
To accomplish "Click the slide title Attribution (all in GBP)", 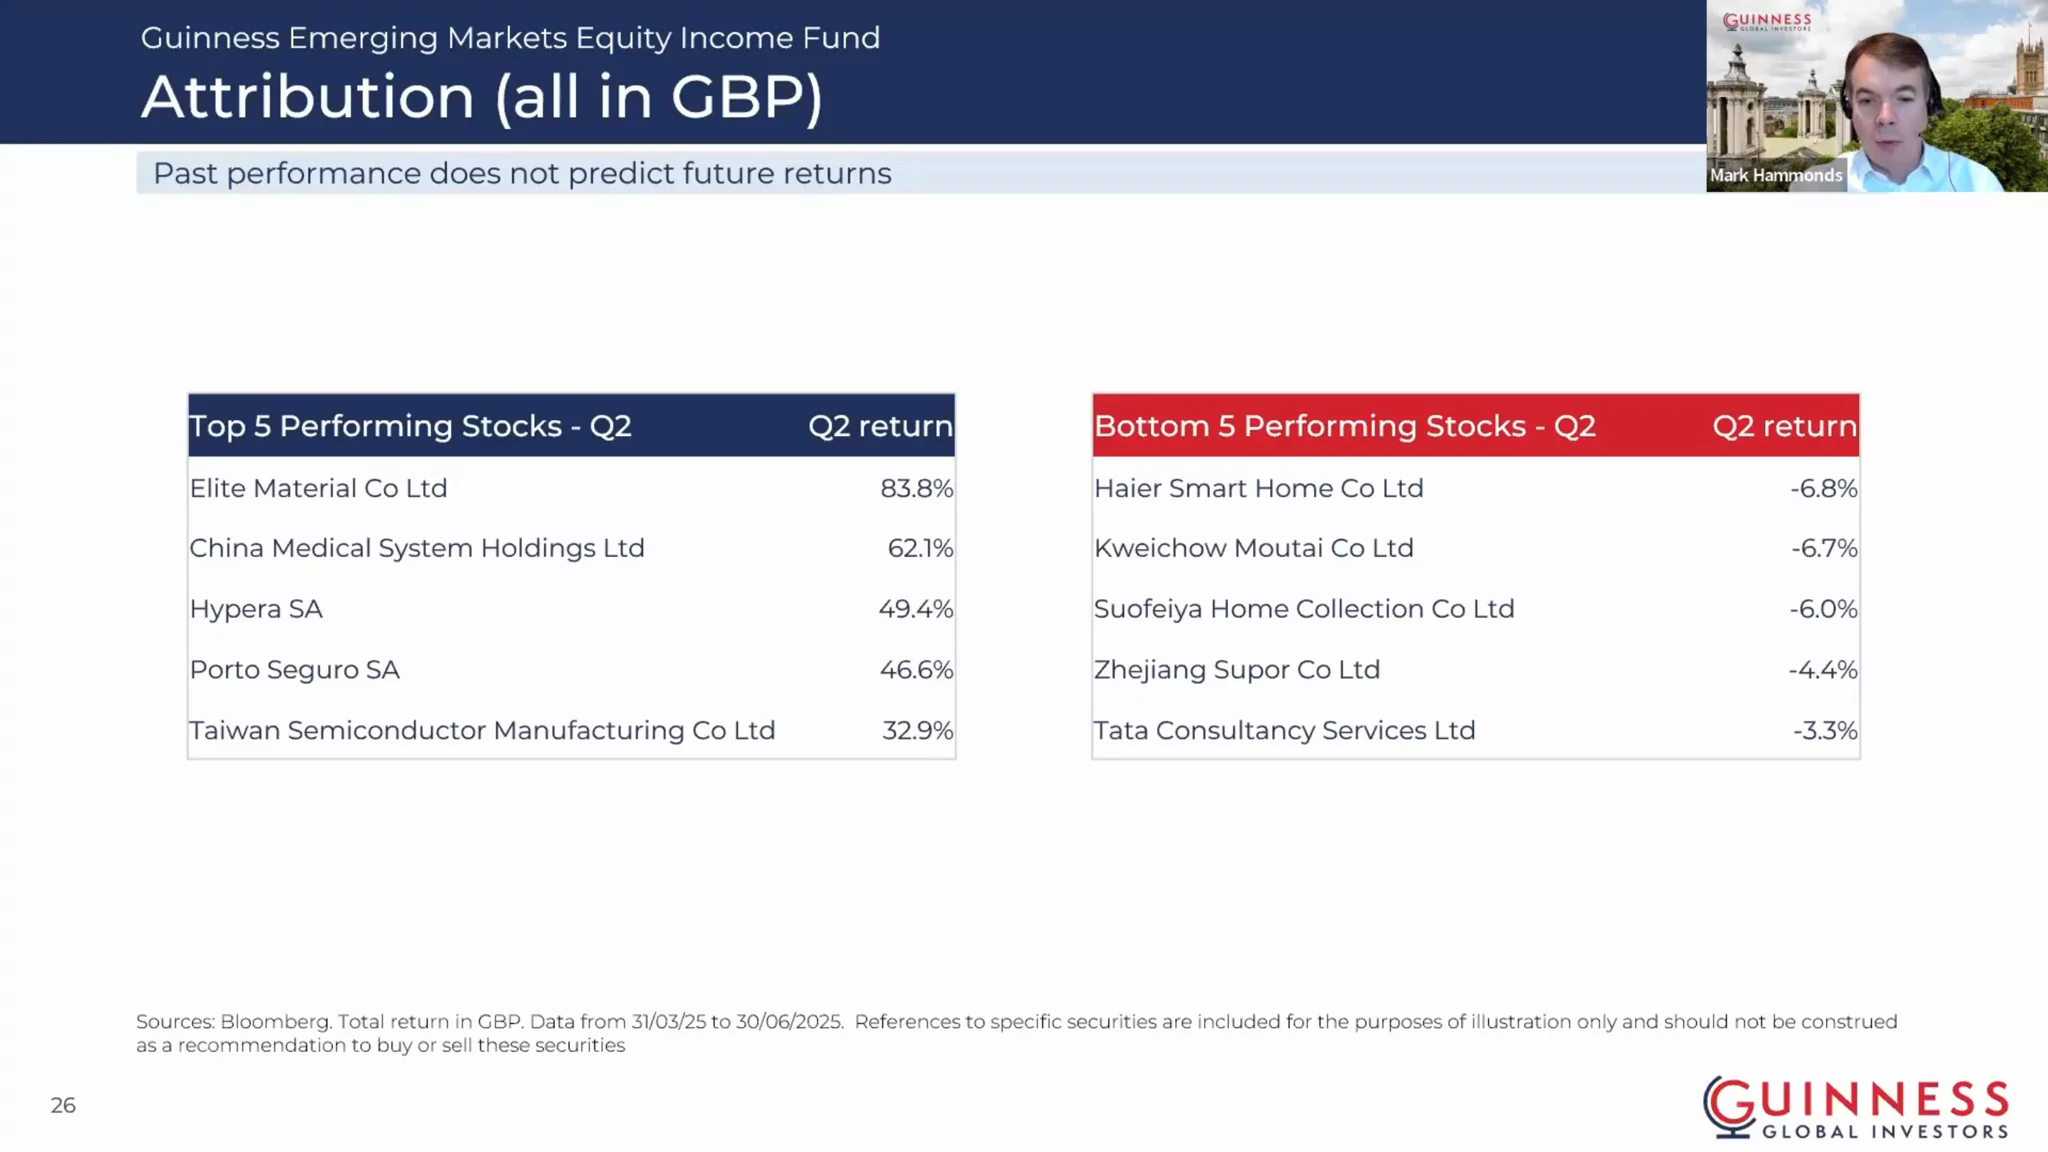I will 482,97.
